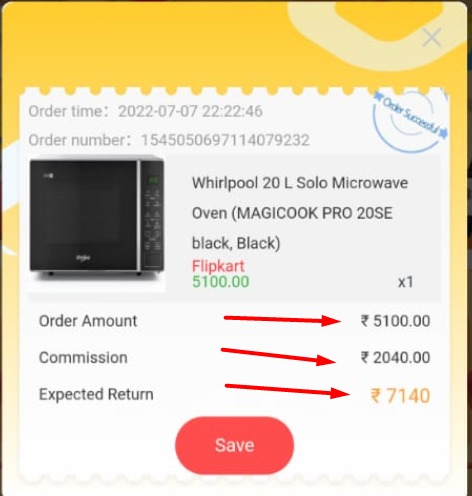Screen dimensions: 472x496
Task: Click the green 5100.00 product price
Action: [221, 282]
